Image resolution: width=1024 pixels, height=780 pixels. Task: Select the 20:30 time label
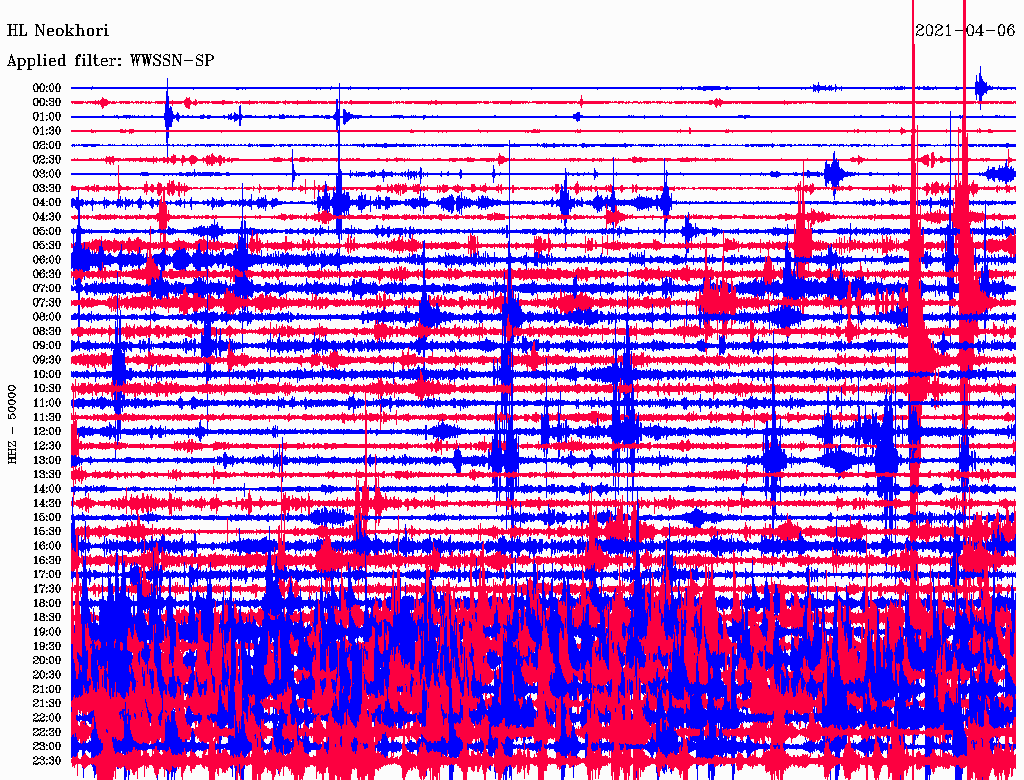[x=47, y=675]
